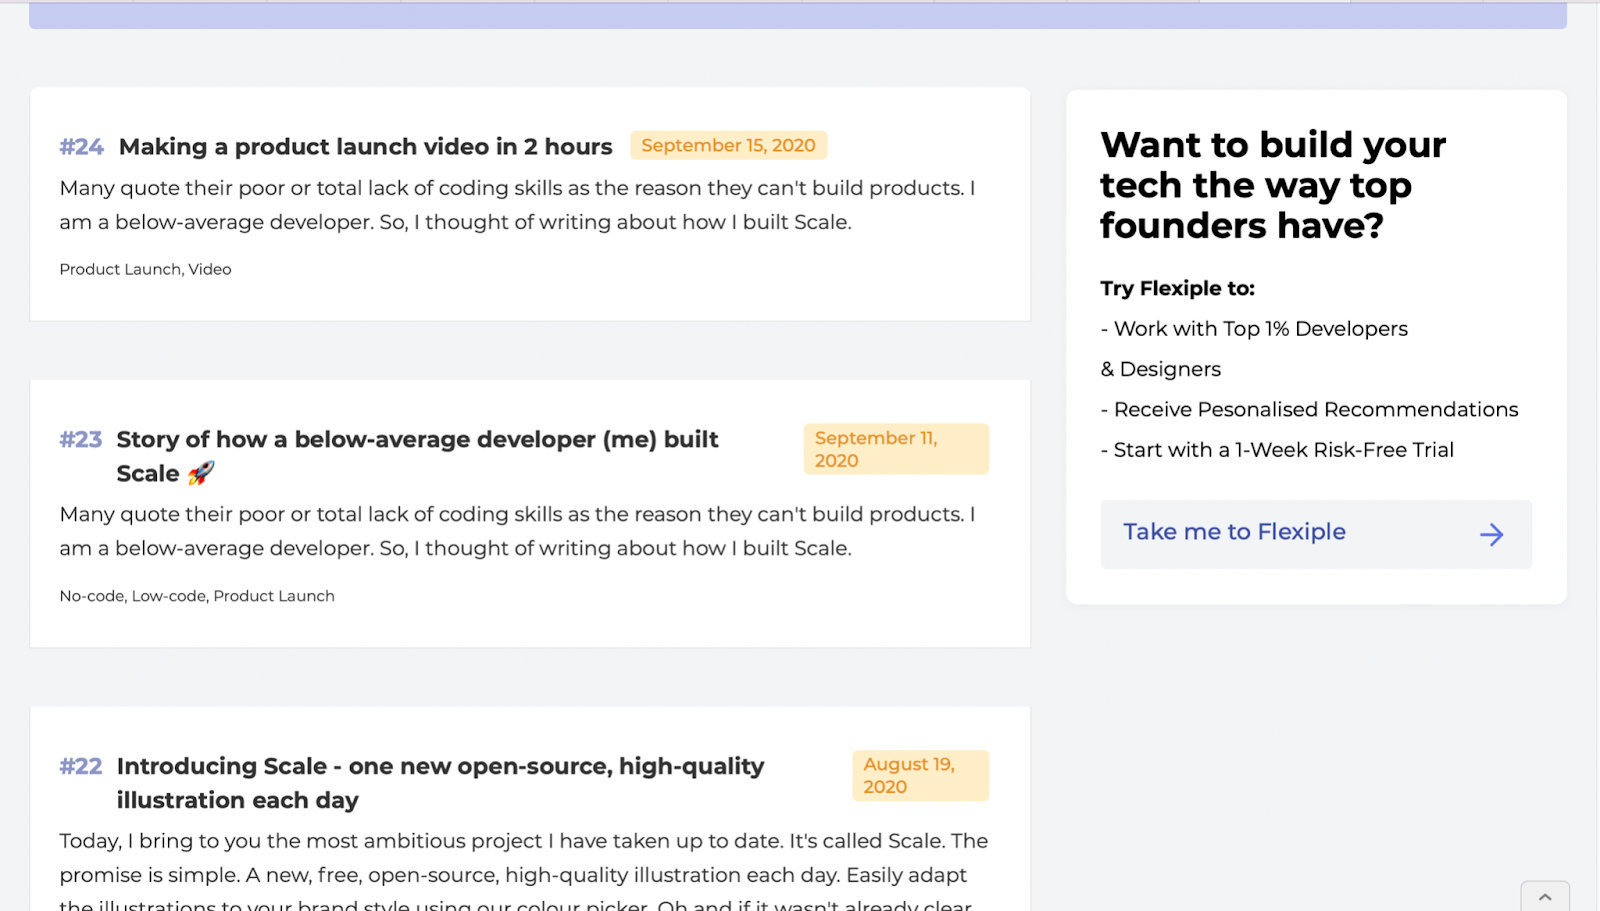Select the Video tag under post #24
The image size is (1600, 911).
[210, 270]
